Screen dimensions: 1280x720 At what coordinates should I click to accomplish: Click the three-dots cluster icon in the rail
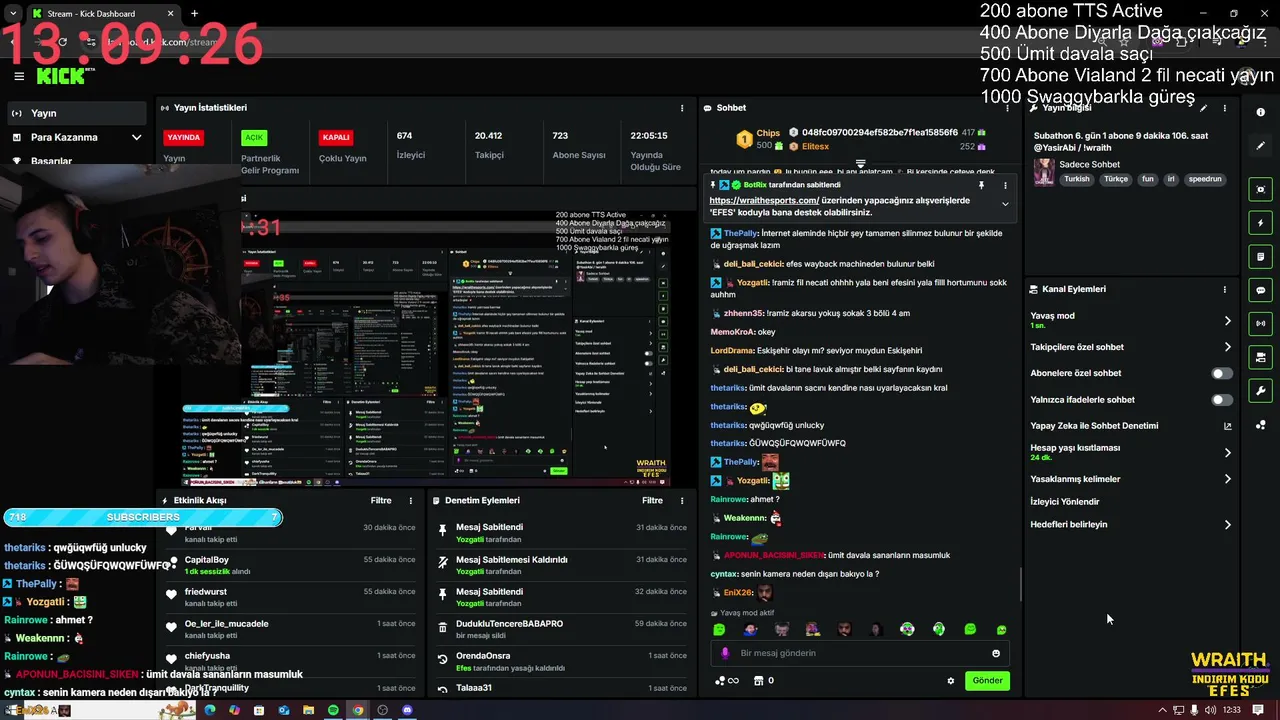(x=1261, y=425)
